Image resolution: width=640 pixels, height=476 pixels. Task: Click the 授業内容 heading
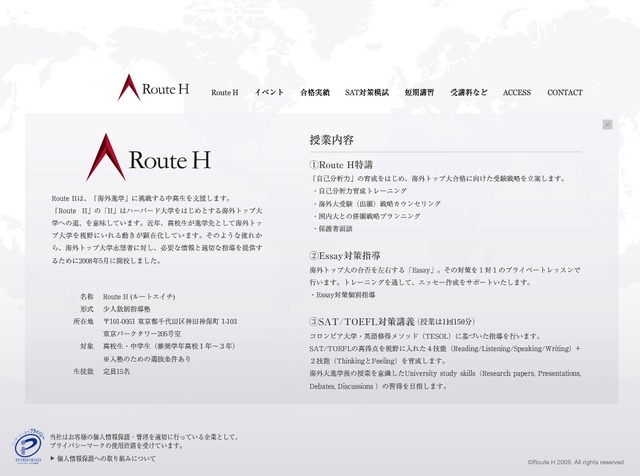pos(331,140)
